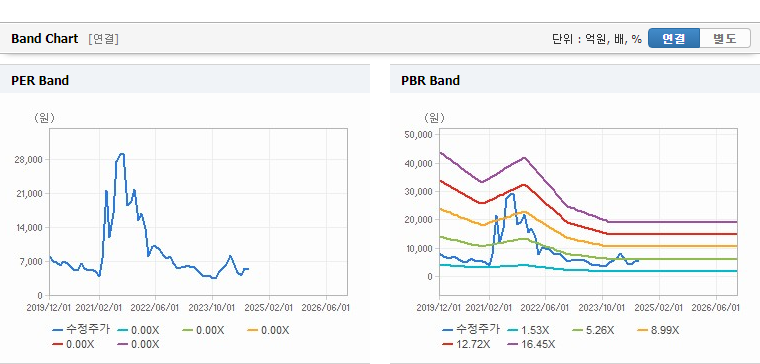The height and width of the screenshot is (364, 760).
Task: Toggle 16.45X legend in PBR Band
Action: [531, 344]
